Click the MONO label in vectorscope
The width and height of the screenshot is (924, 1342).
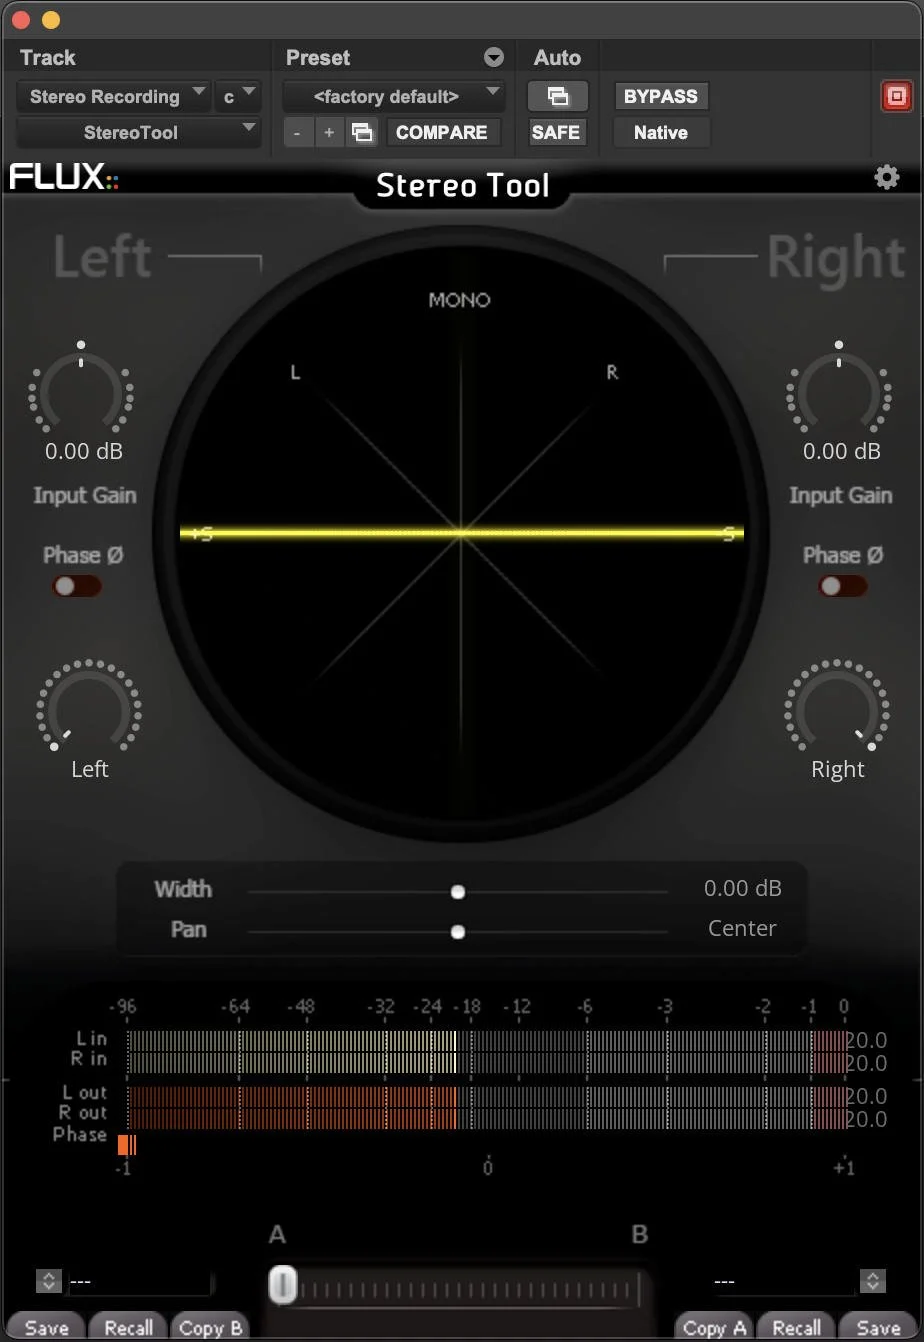(x=460, y=299)
